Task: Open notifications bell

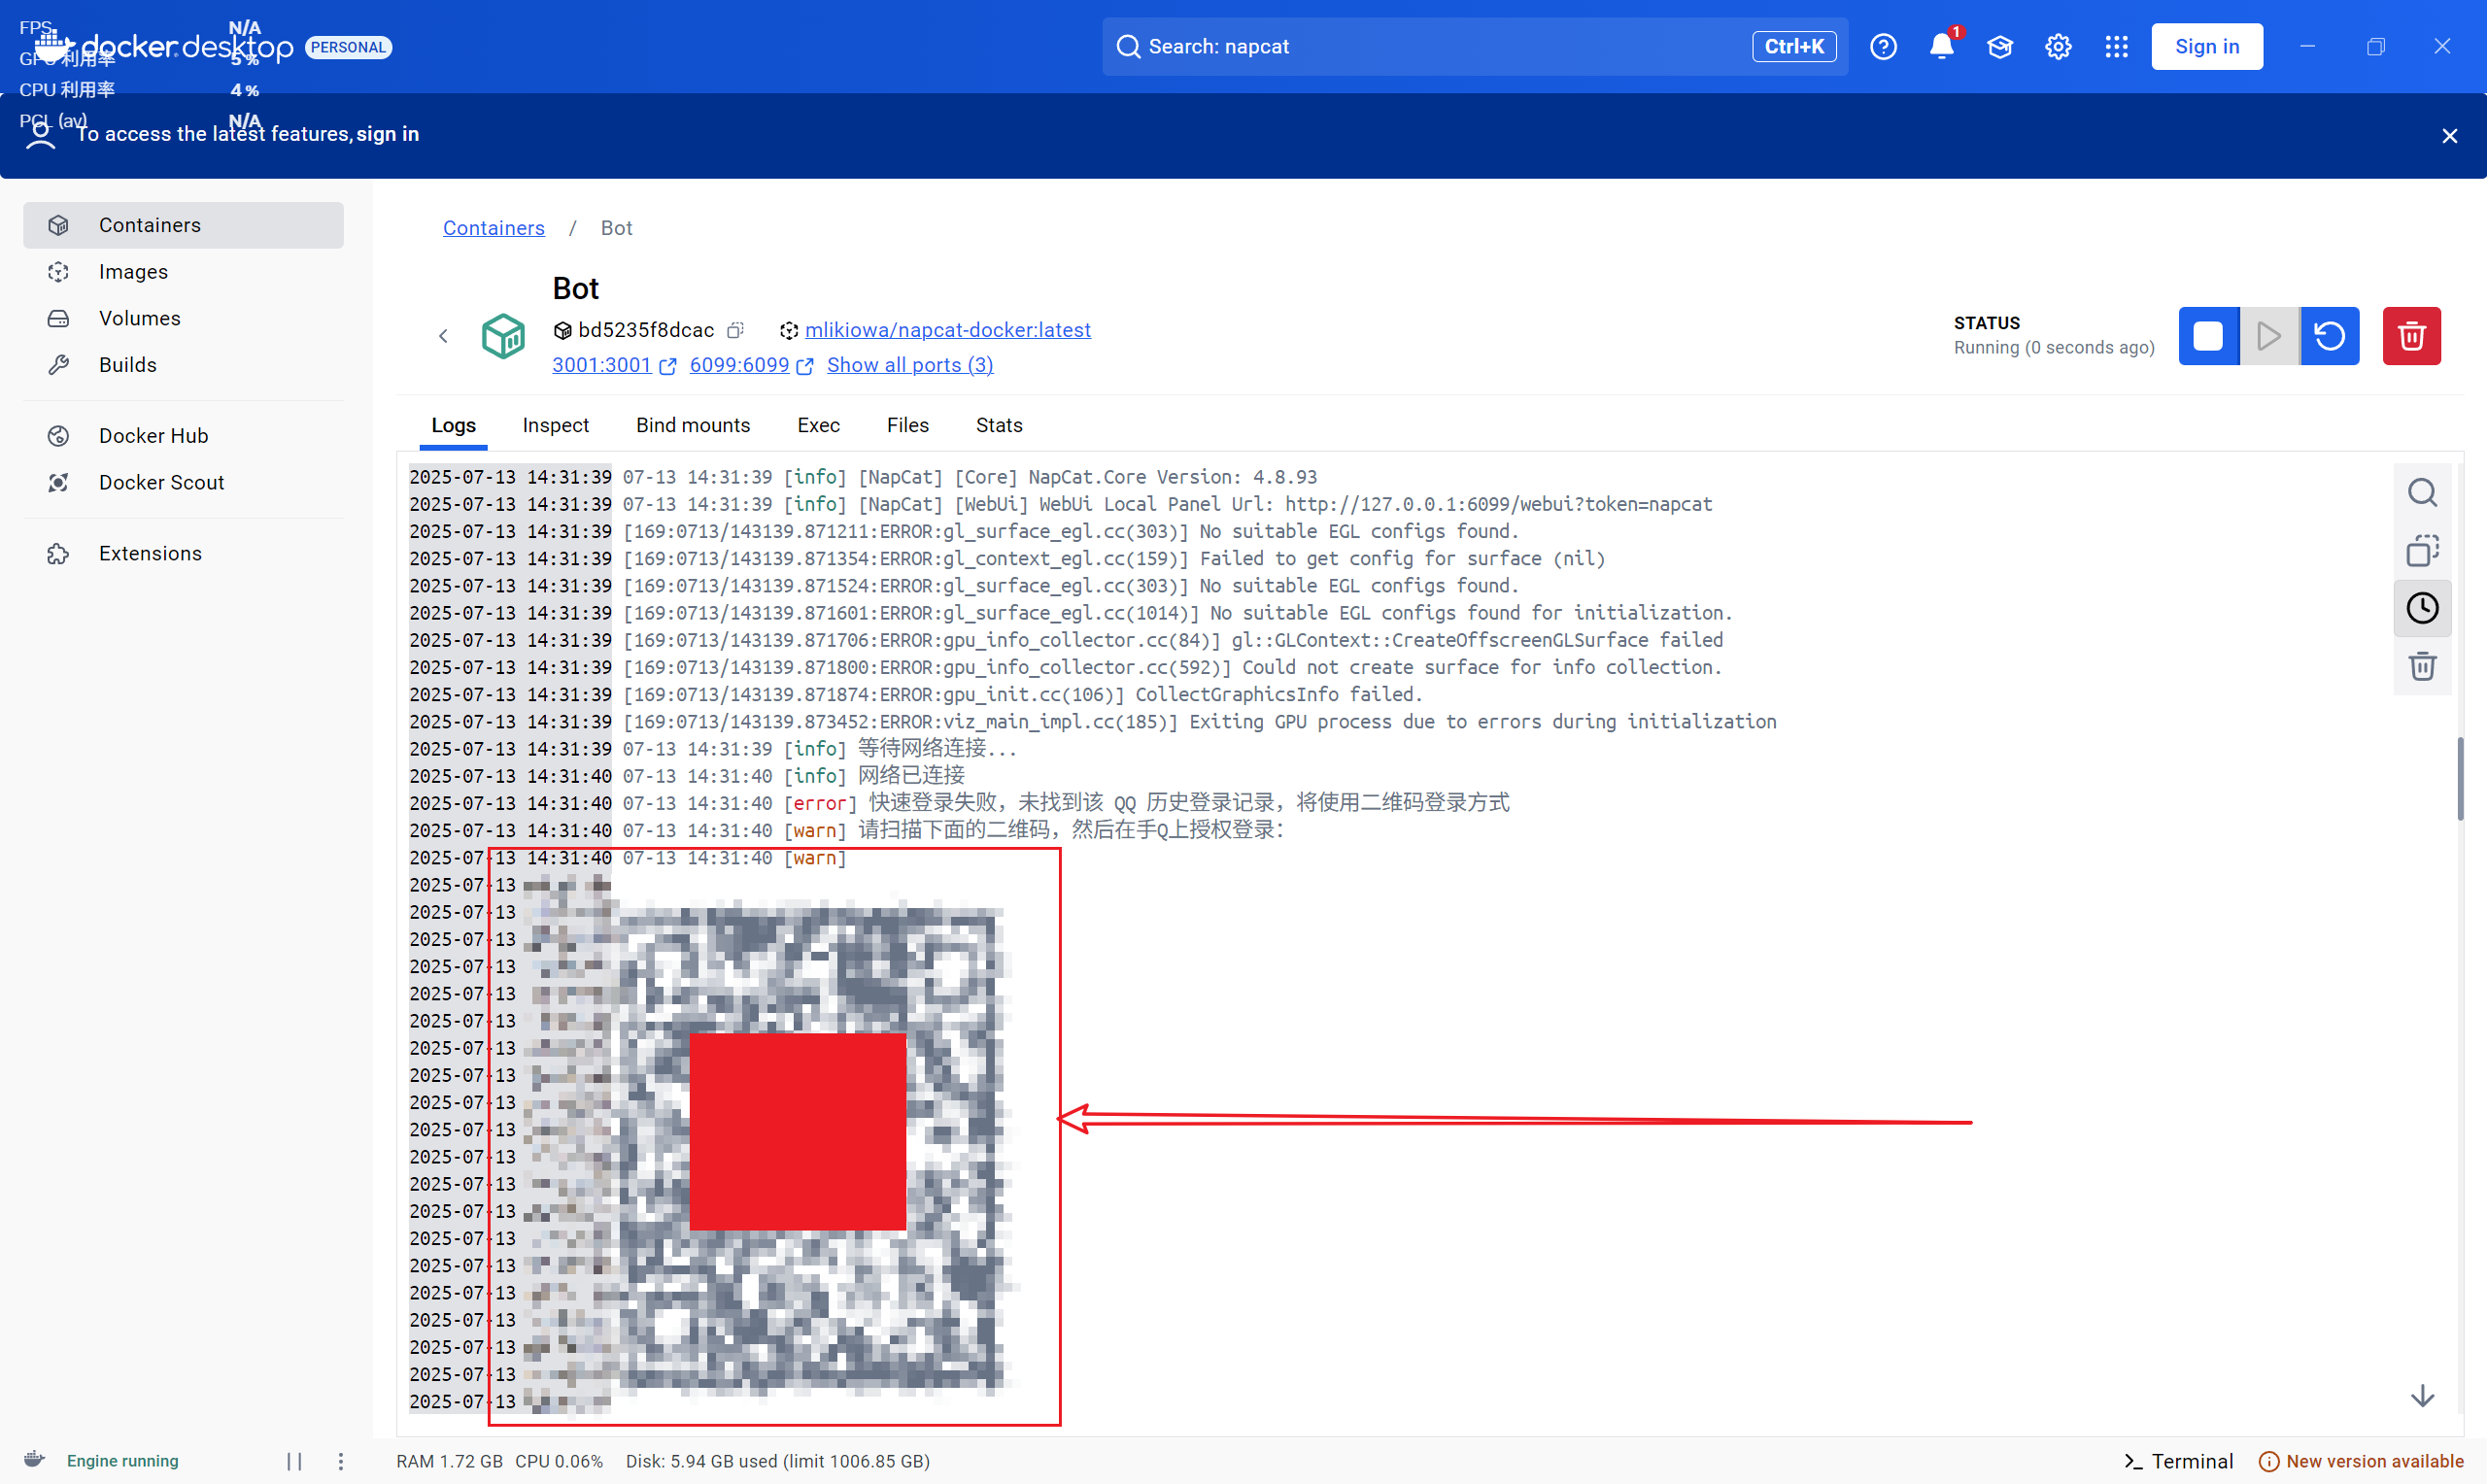Action: (1941, 46)
